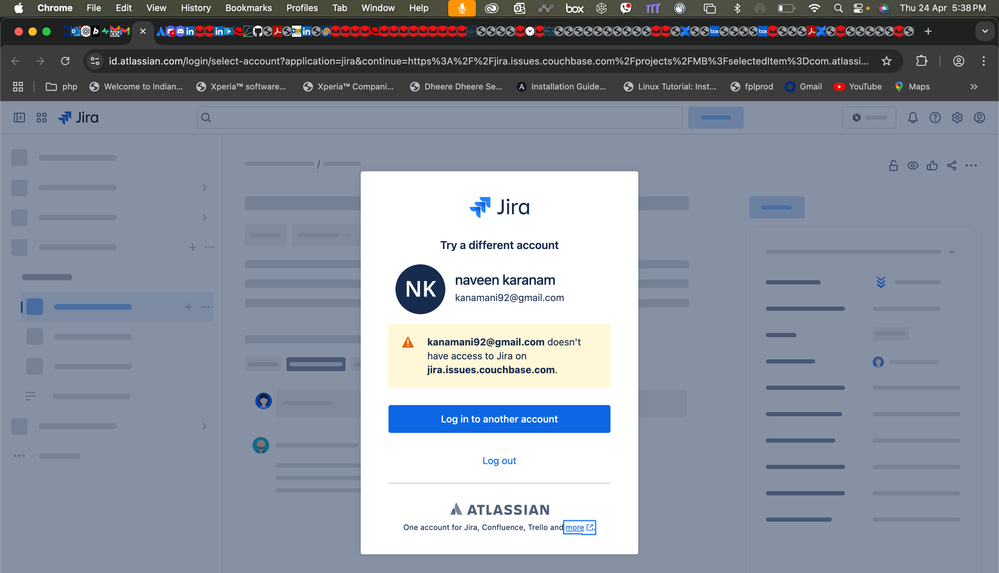999x573 pixels.
Task: Collapse the details panel chevron
Action: coord(952,252)
